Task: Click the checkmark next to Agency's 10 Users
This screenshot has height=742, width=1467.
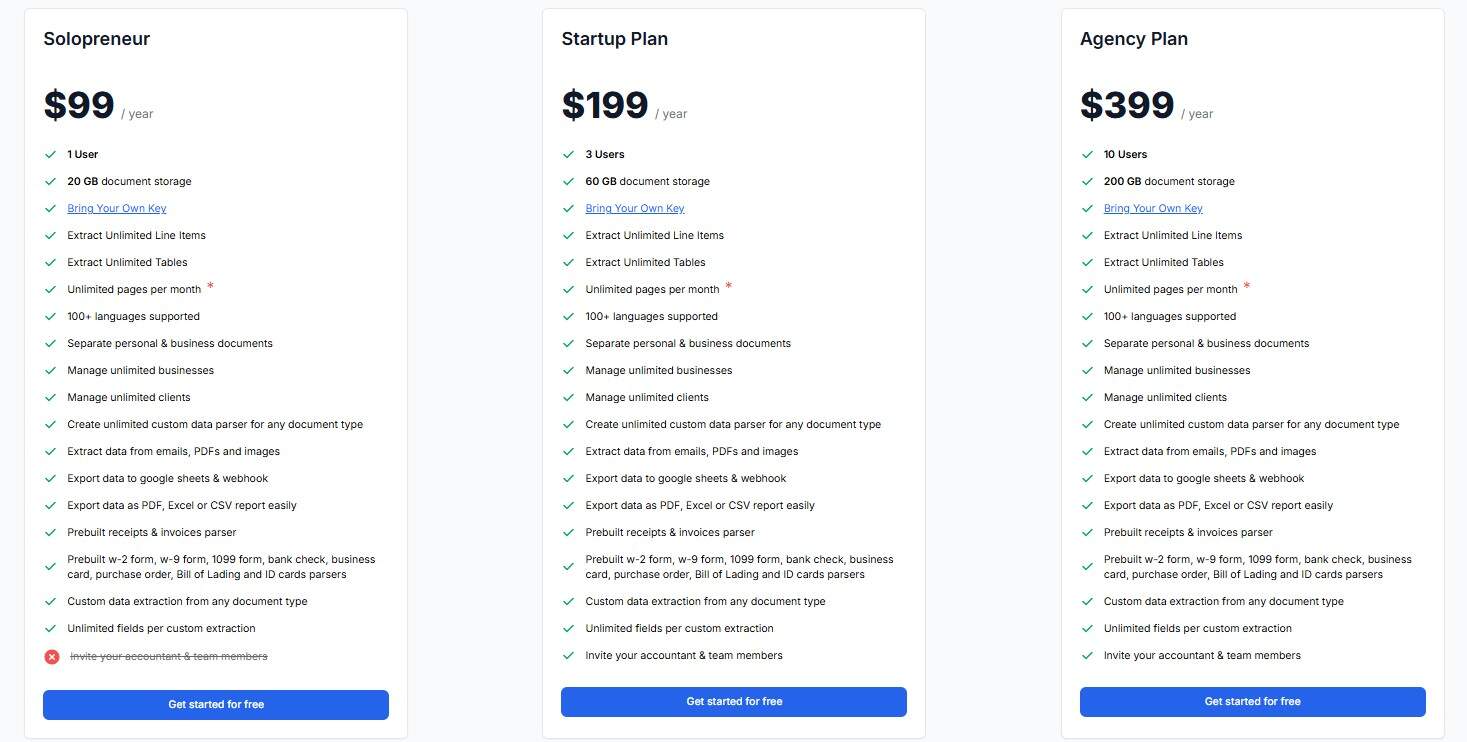Action: tap(1087, 154)
